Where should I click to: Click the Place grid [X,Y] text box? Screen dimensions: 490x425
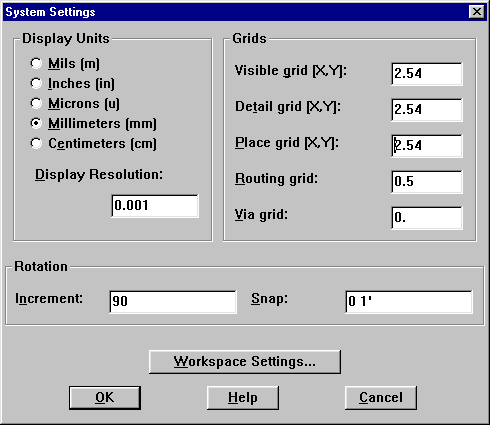[x=427, y=146]
